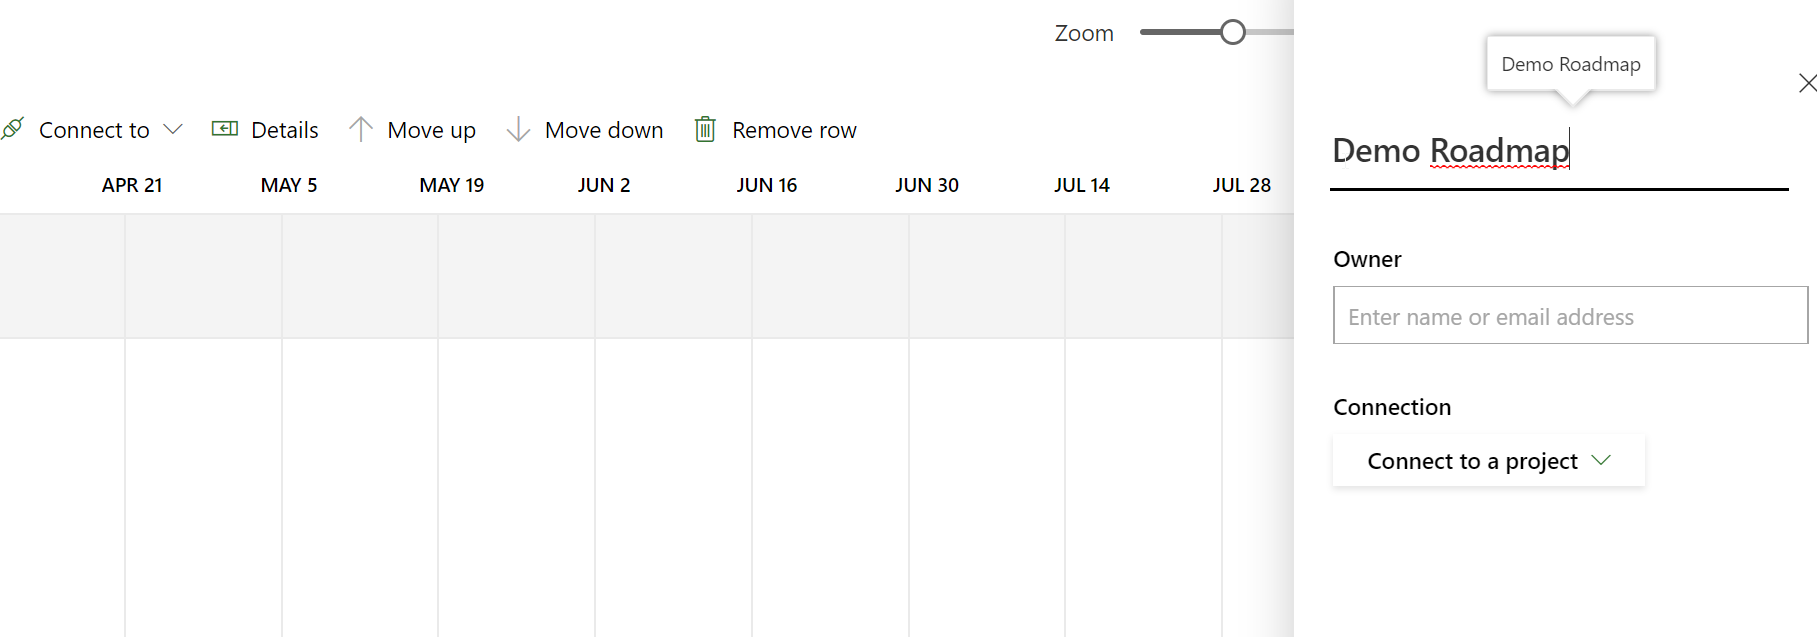Select the Move up command
Image resolution: width=1817 pixels, height=637 pixels.
[x=431, y=129]
